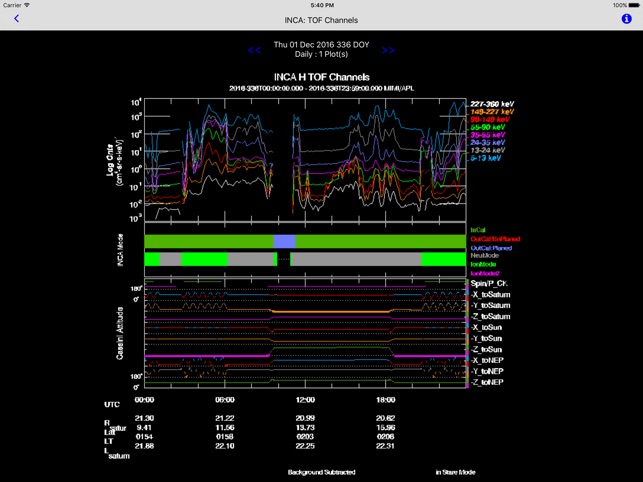This screenshot has height=482, width=643.
Task: Tap the INCA: TOF Channels title
Action: click(x=321, y=19)
